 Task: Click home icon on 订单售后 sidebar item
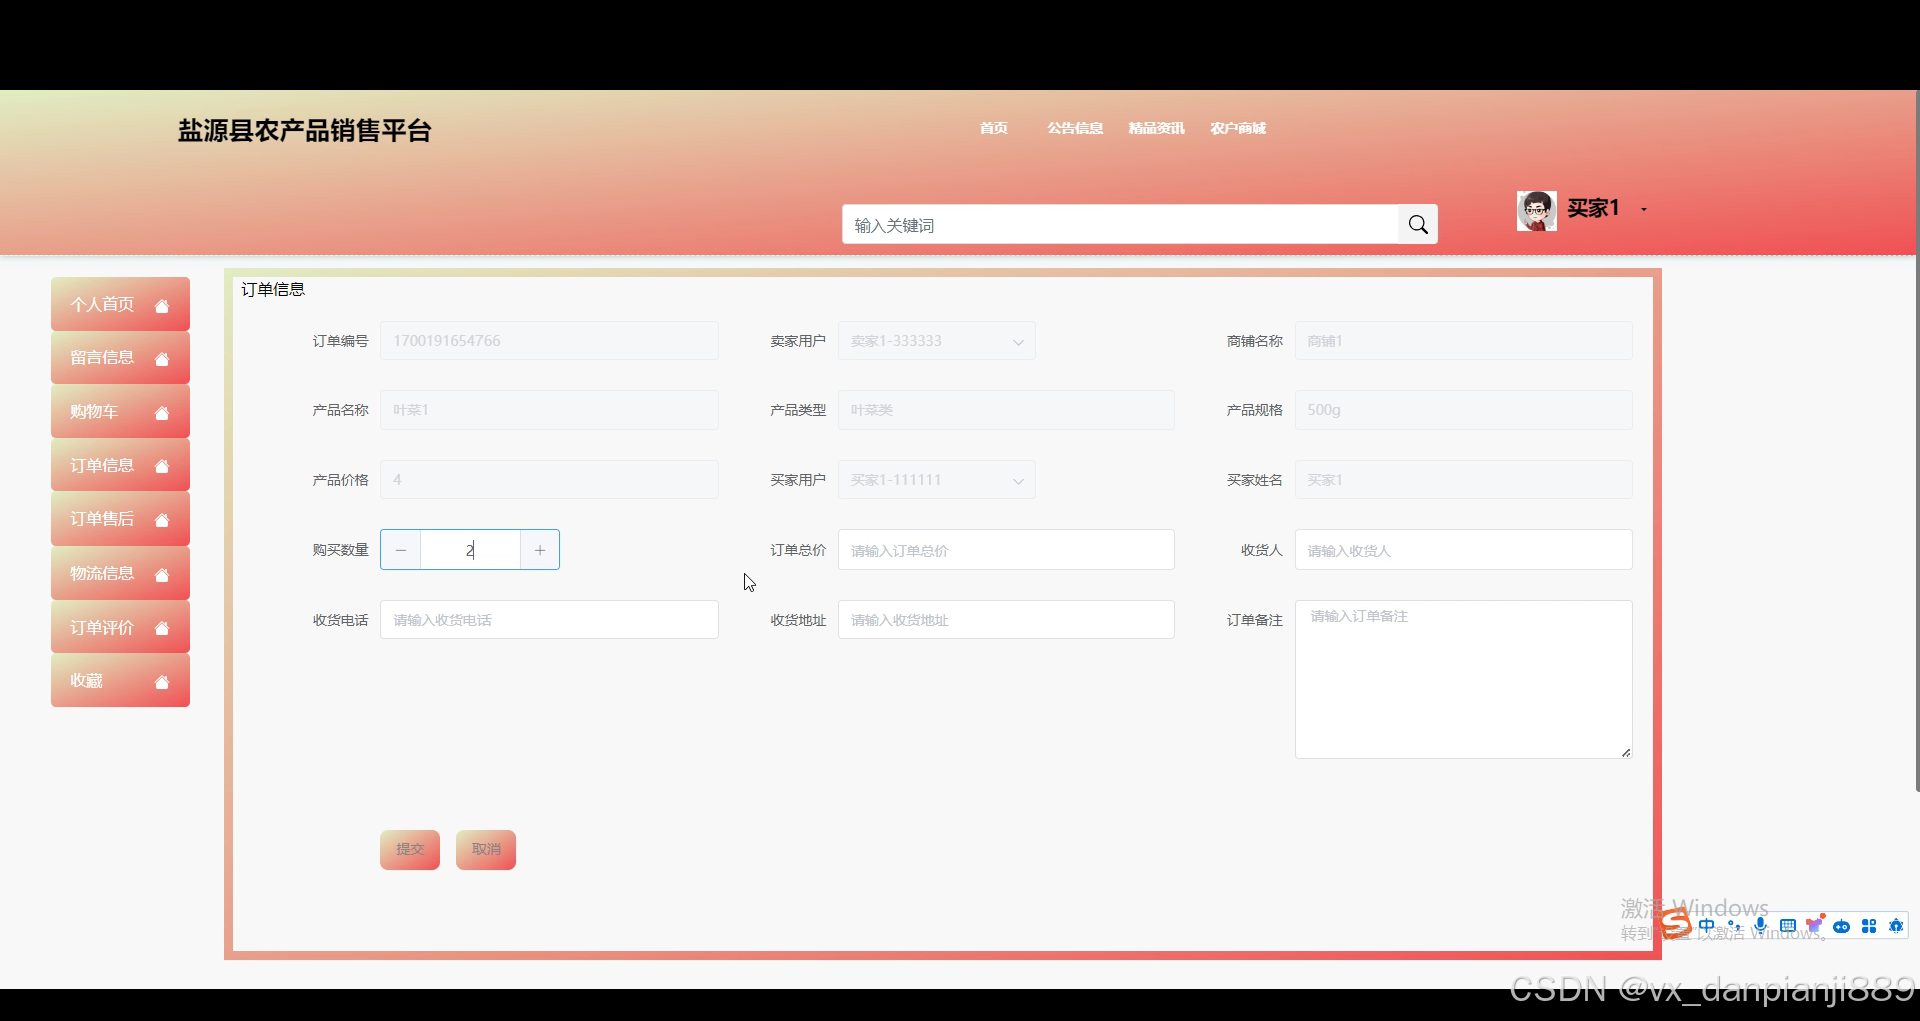162,520
